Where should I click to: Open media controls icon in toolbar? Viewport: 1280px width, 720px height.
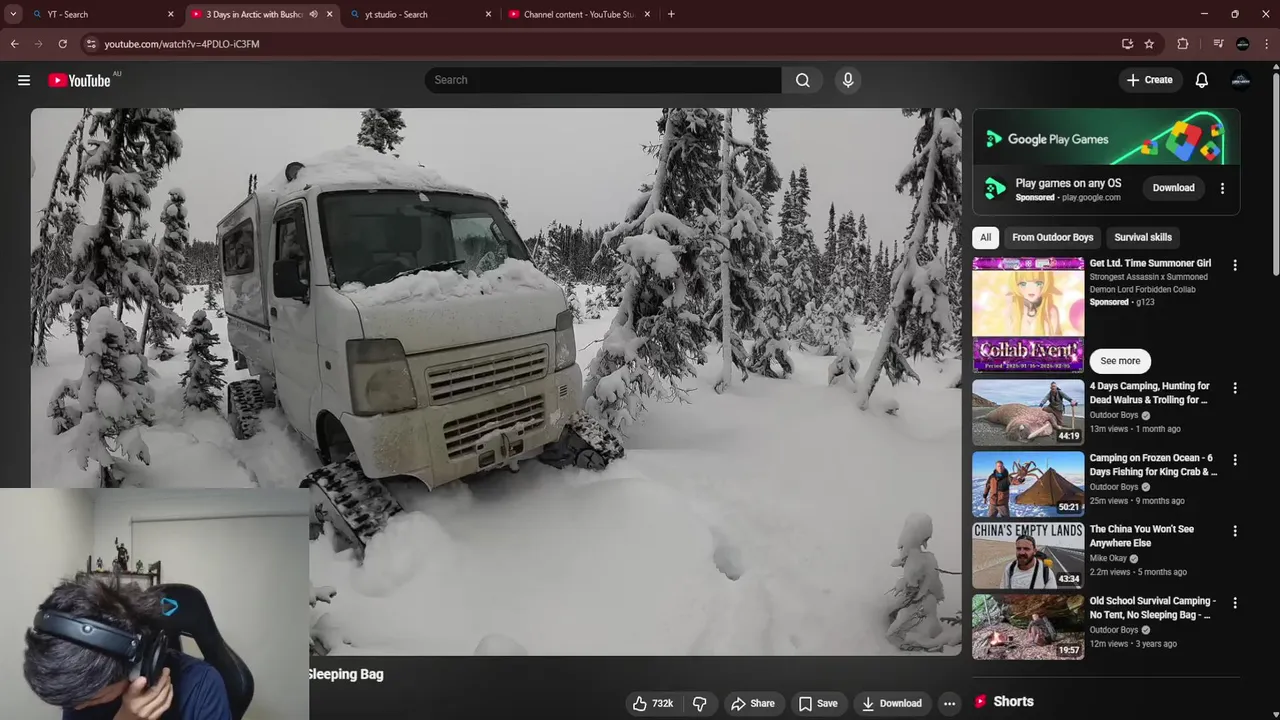tap(1218, 44)
